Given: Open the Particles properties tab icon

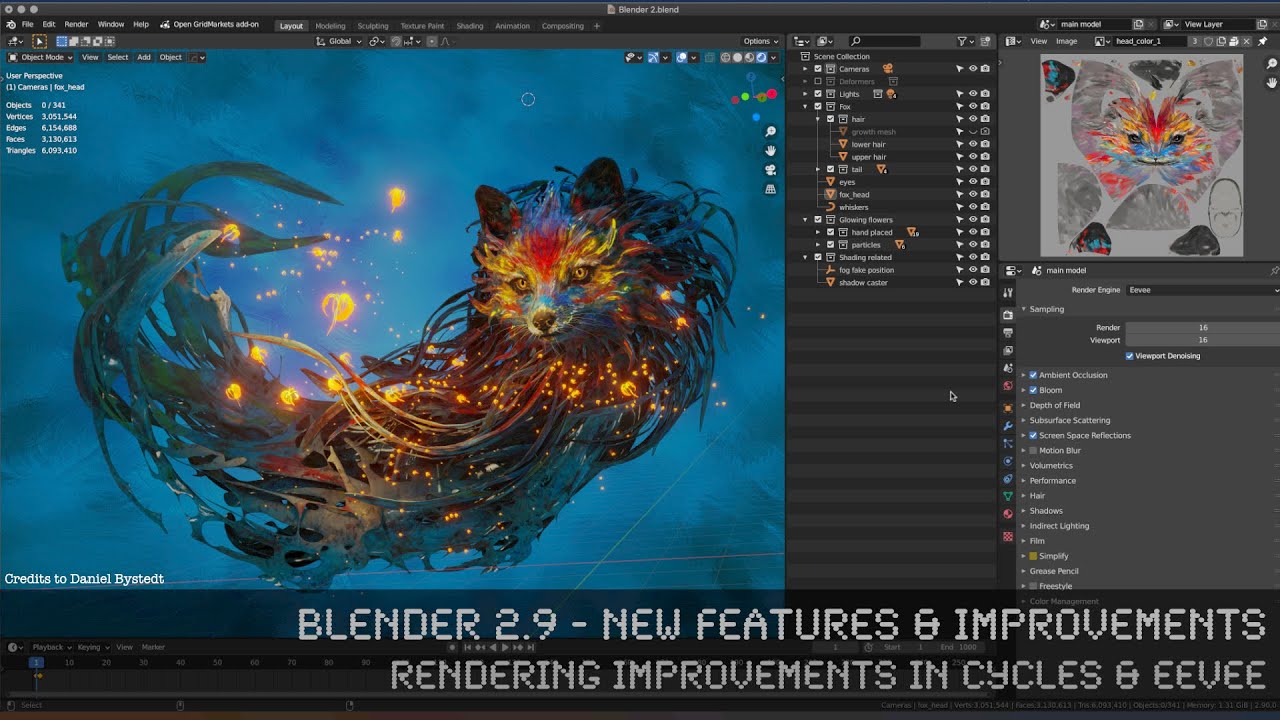Looking at the screenshot, I should pyautogui.click(x=1008, y=444).
